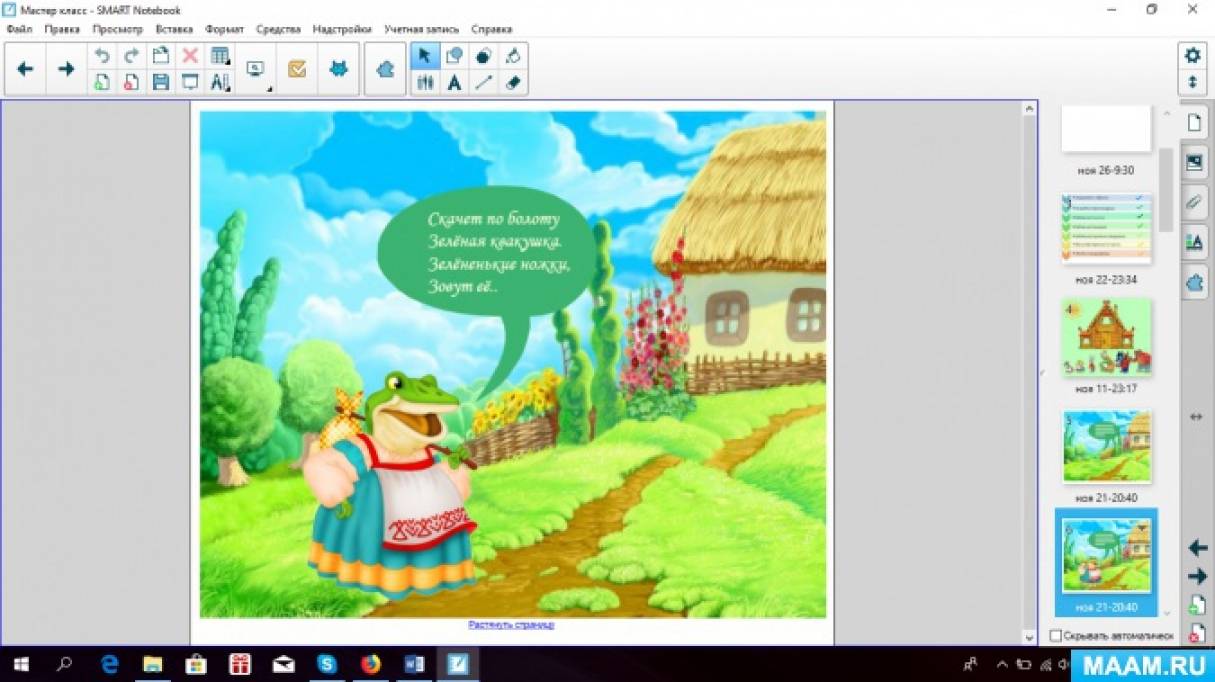Delete page with sidebar red X icon

[1197, 633]
